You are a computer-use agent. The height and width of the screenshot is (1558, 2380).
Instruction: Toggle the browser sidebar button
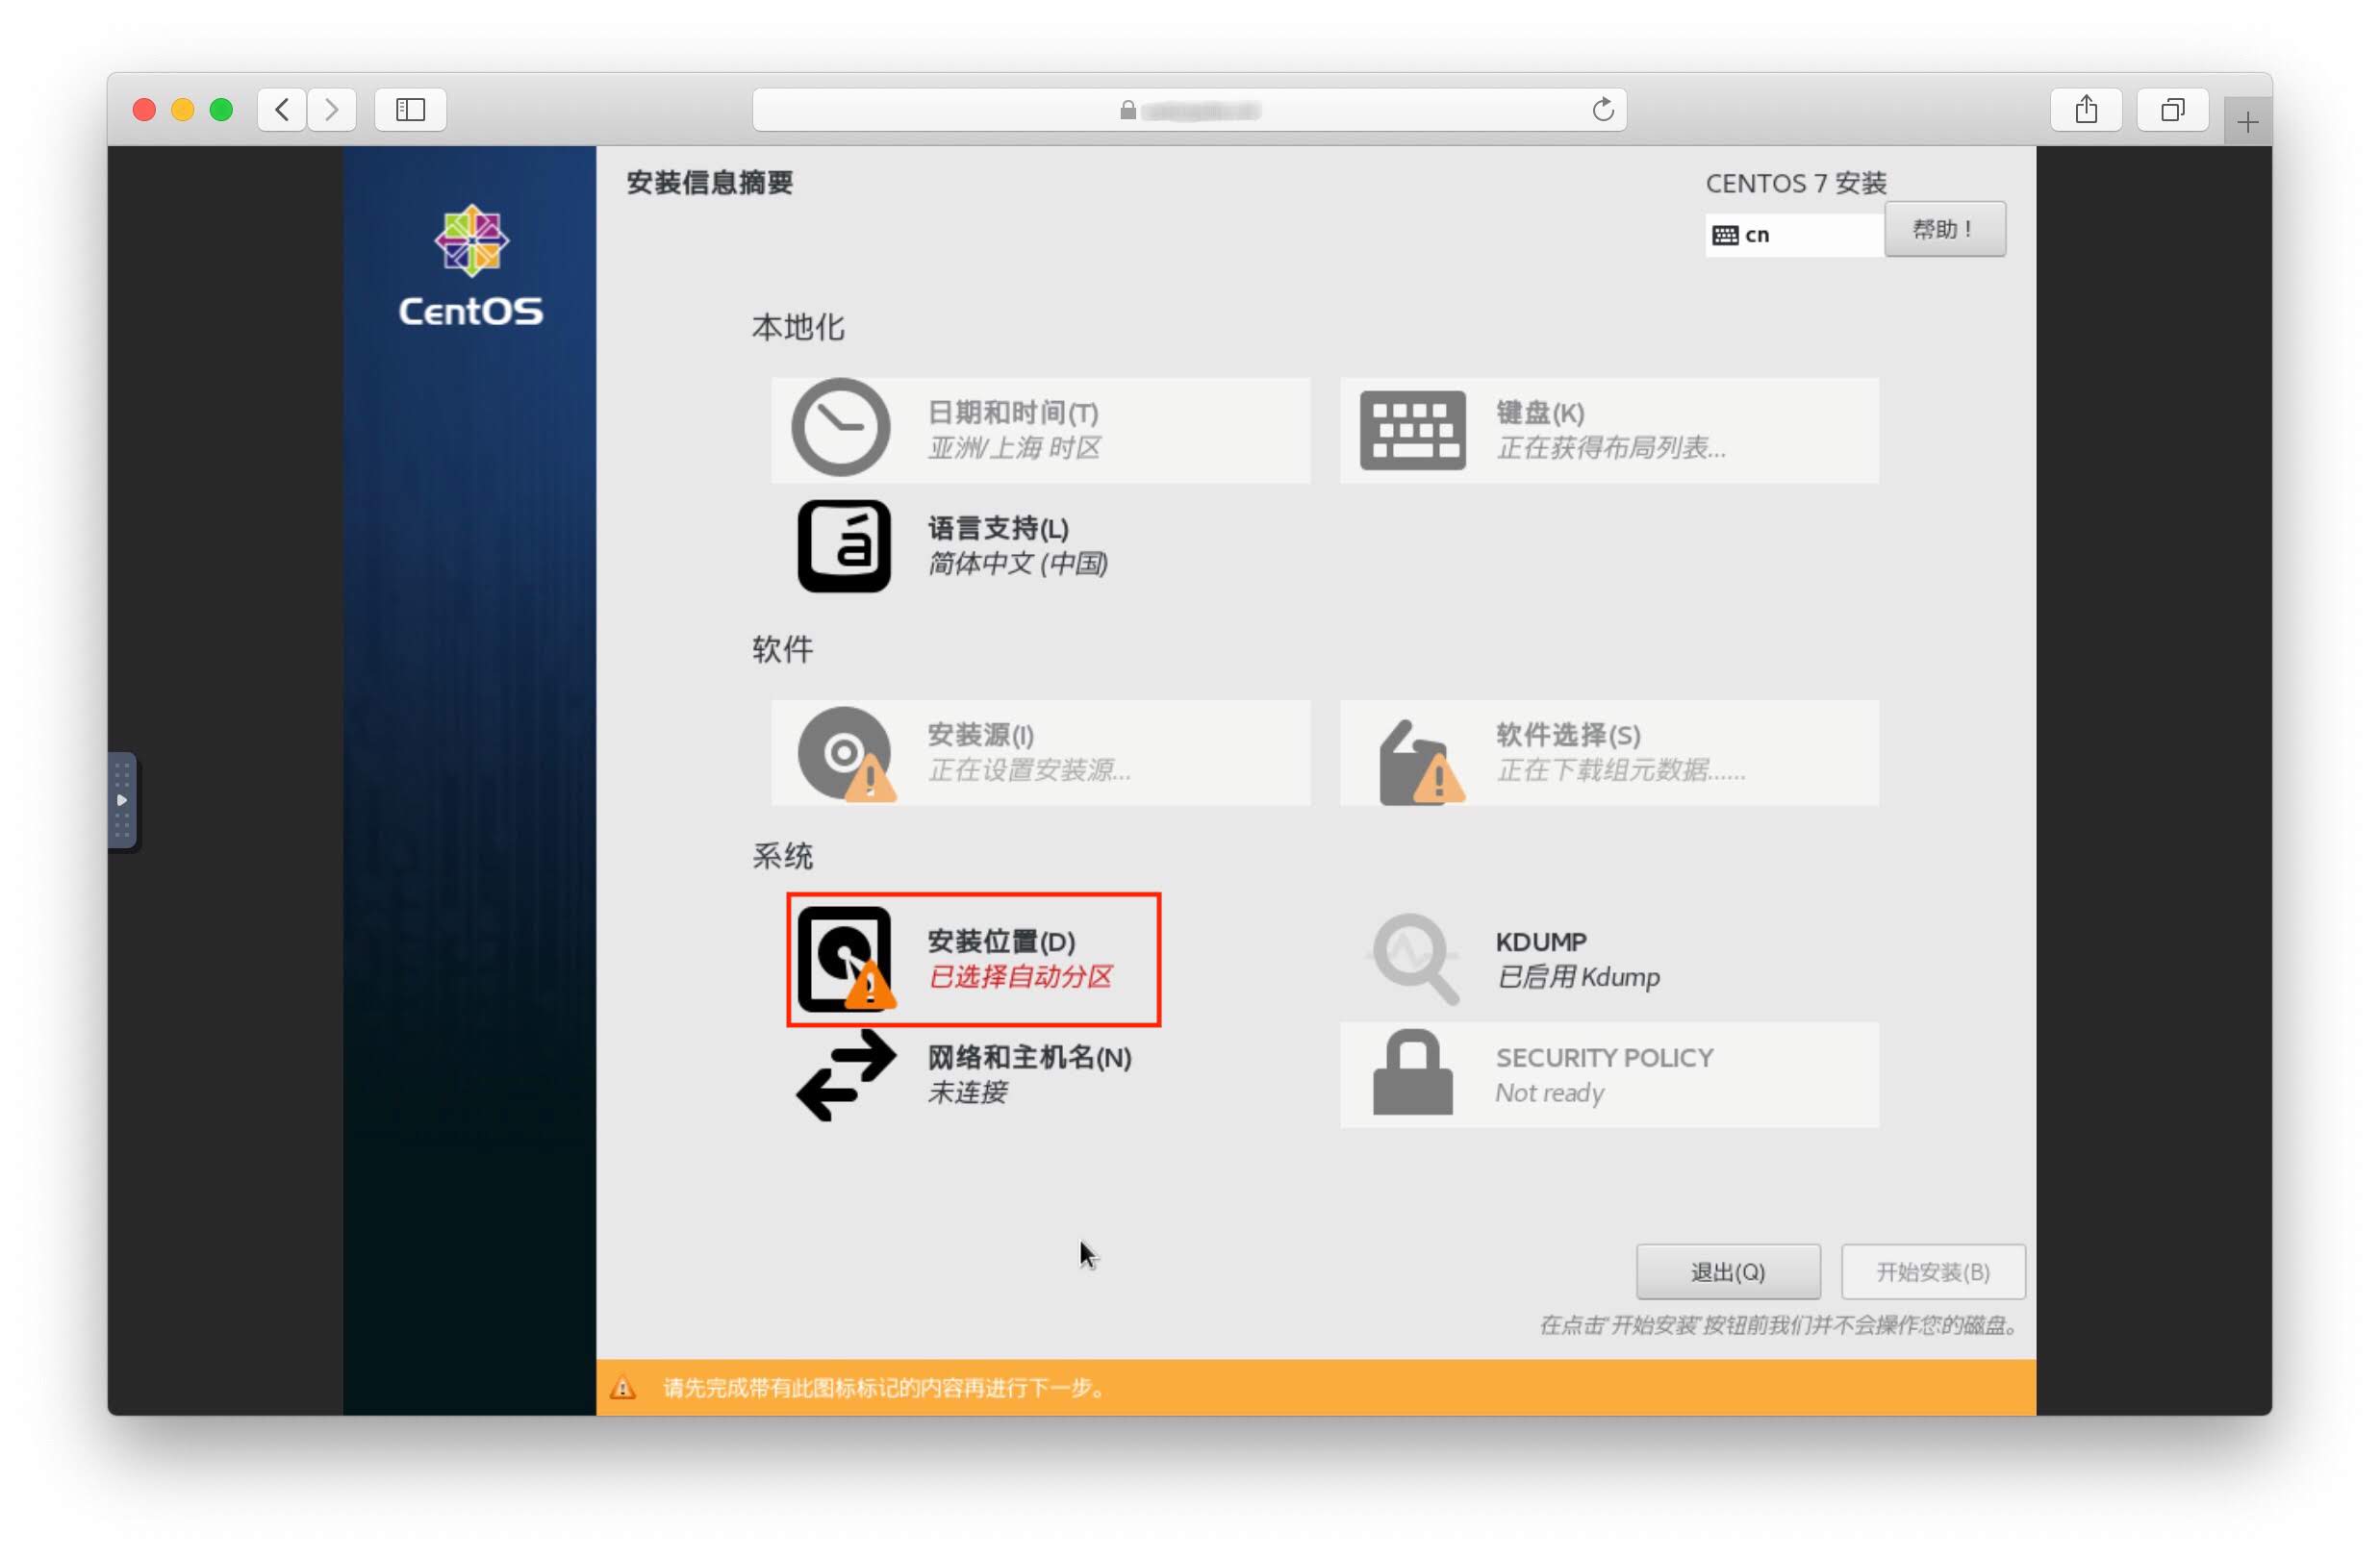(x=410, y=110)
